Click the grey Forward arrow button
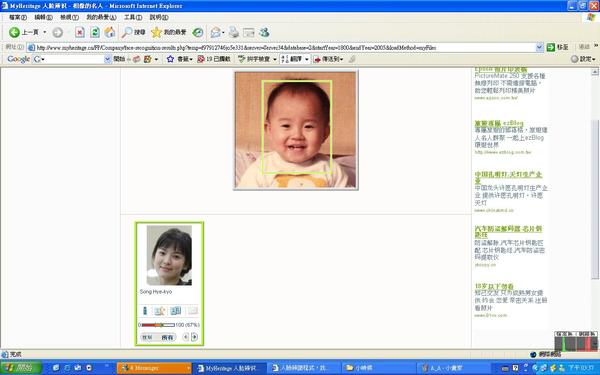The height and width of the screenshot is (375, 600). point(57,33)
